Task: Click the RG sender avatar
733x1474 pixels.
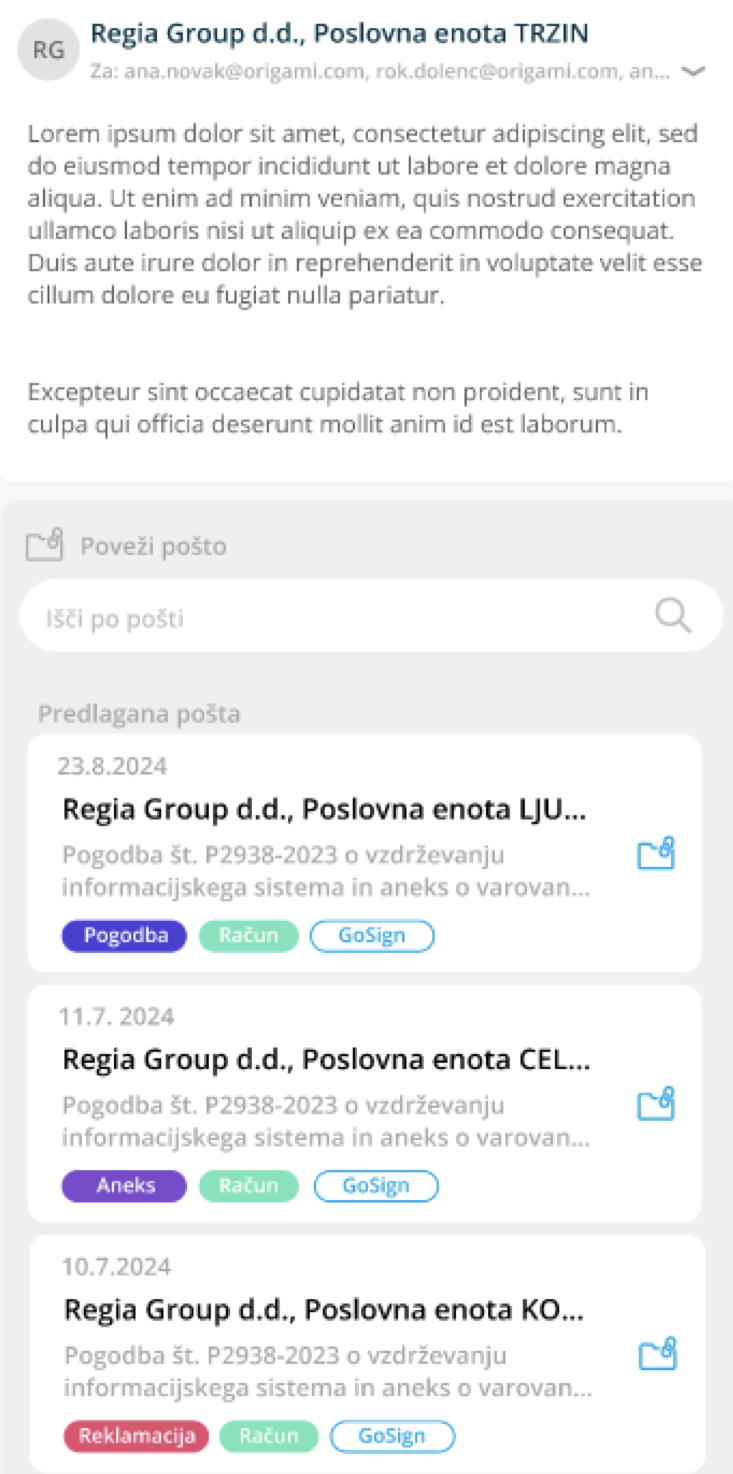Action: [48, 49]
